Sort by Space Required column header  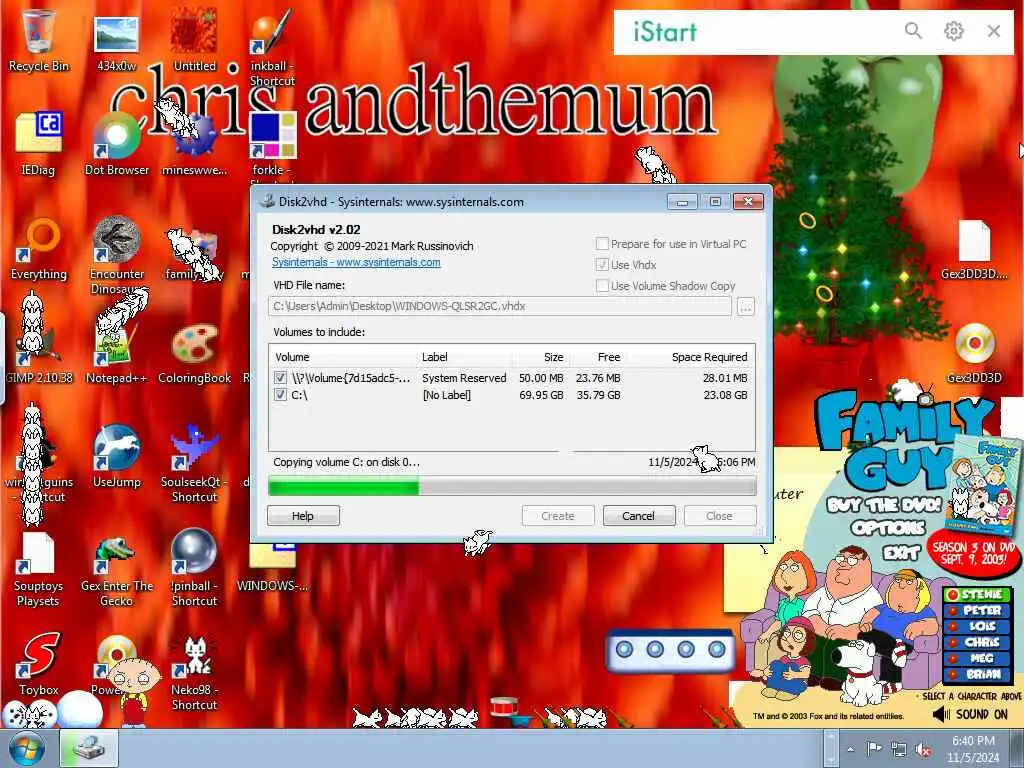[690, 357]
